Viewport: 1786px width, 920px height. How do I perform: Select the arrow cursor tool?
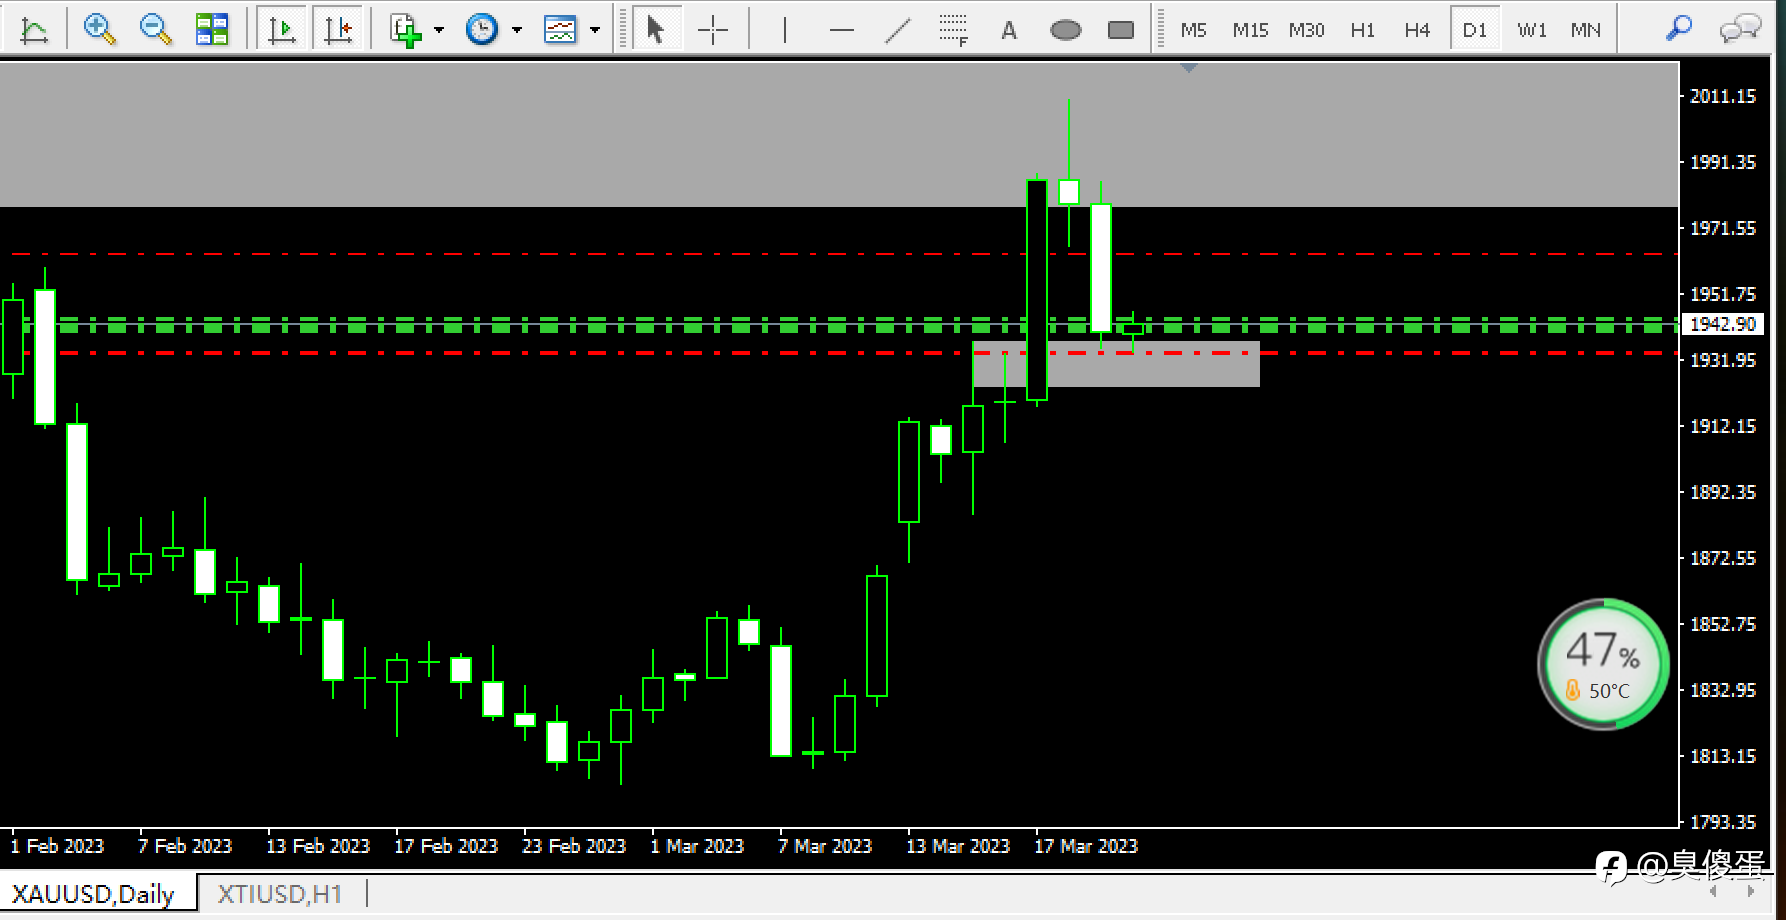point(656,30)
